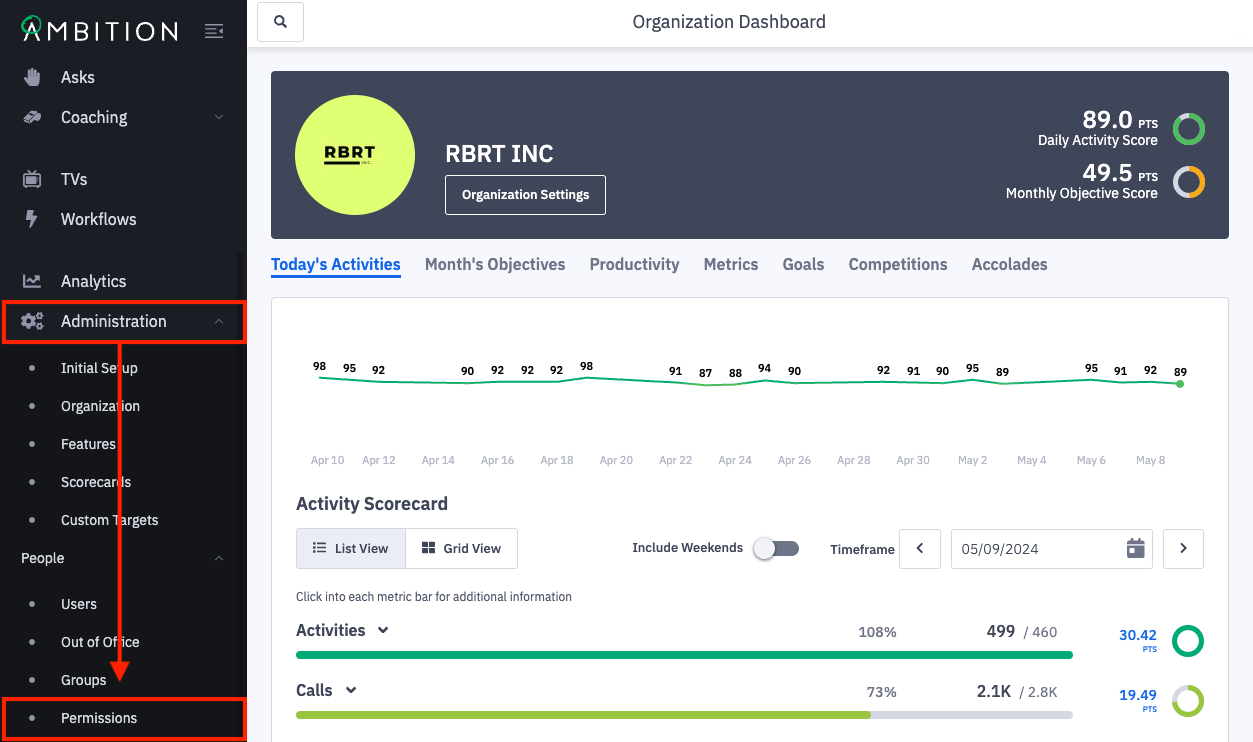Click the search magnifier icon button
This screenshot has width=1253, height=742.
280,22
